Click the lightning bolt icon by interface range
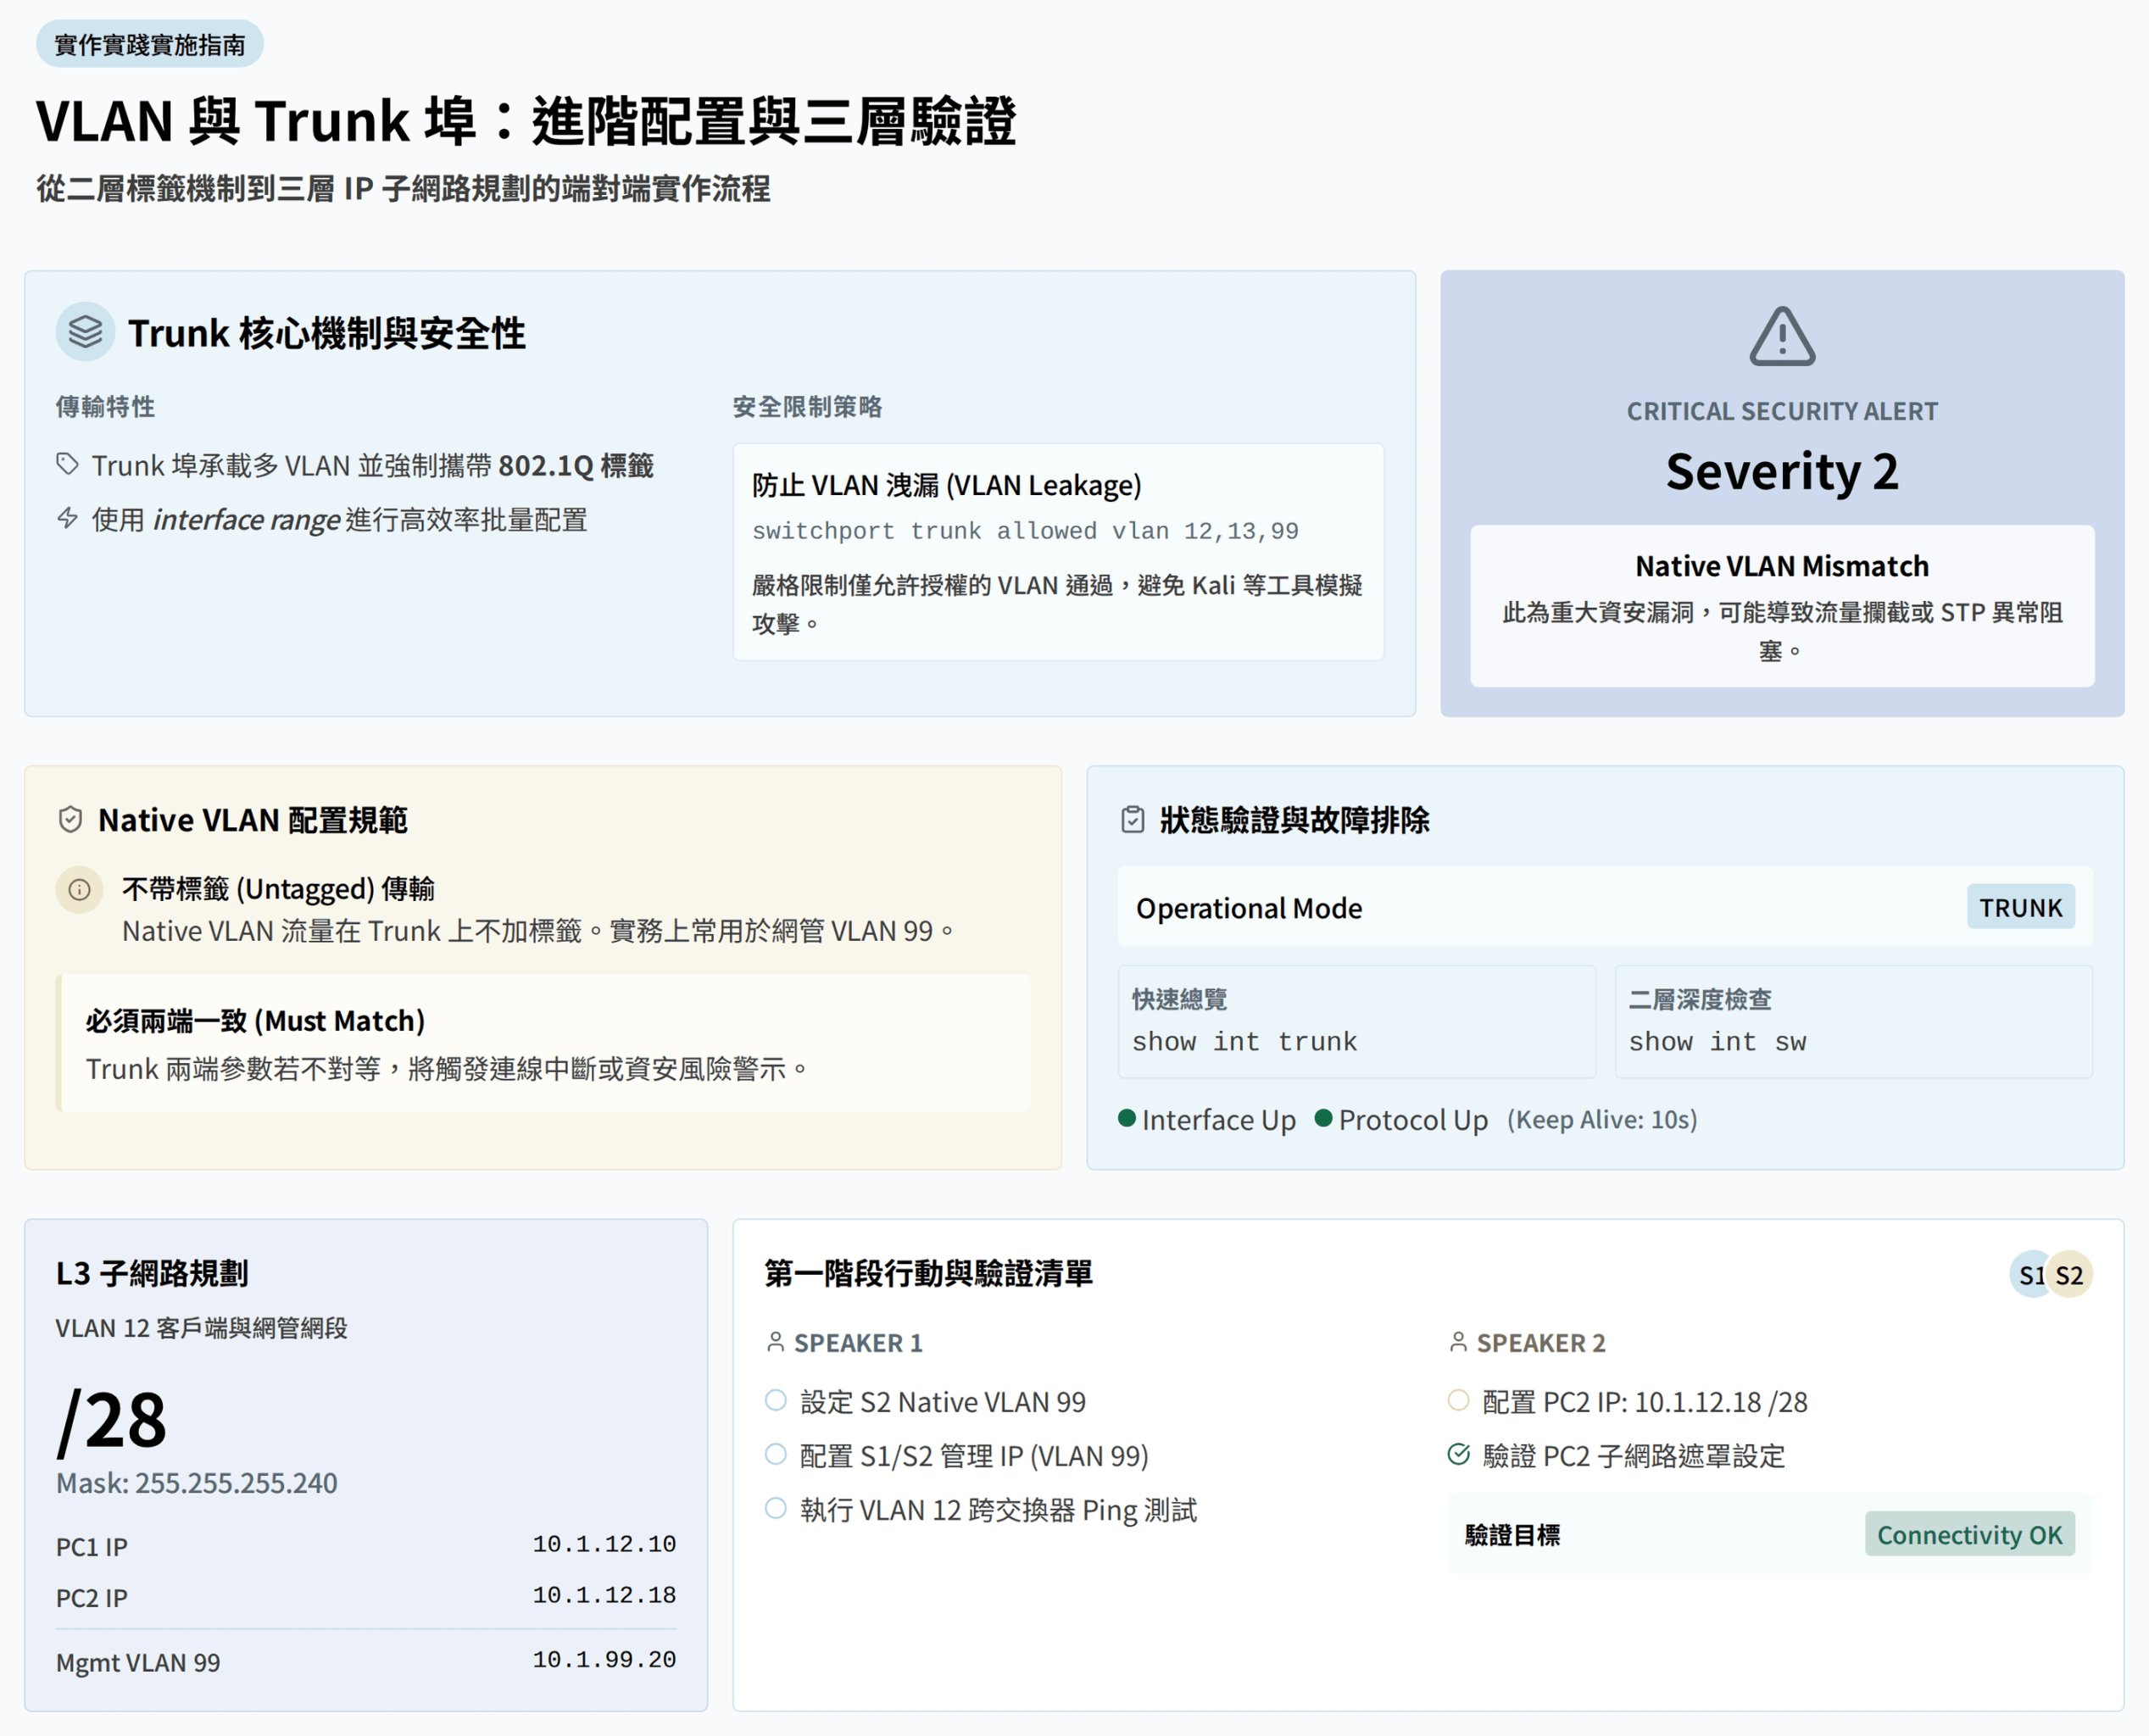This screenshot has width=2149, height=1736. pyautogui.click(x=67, y=518)
